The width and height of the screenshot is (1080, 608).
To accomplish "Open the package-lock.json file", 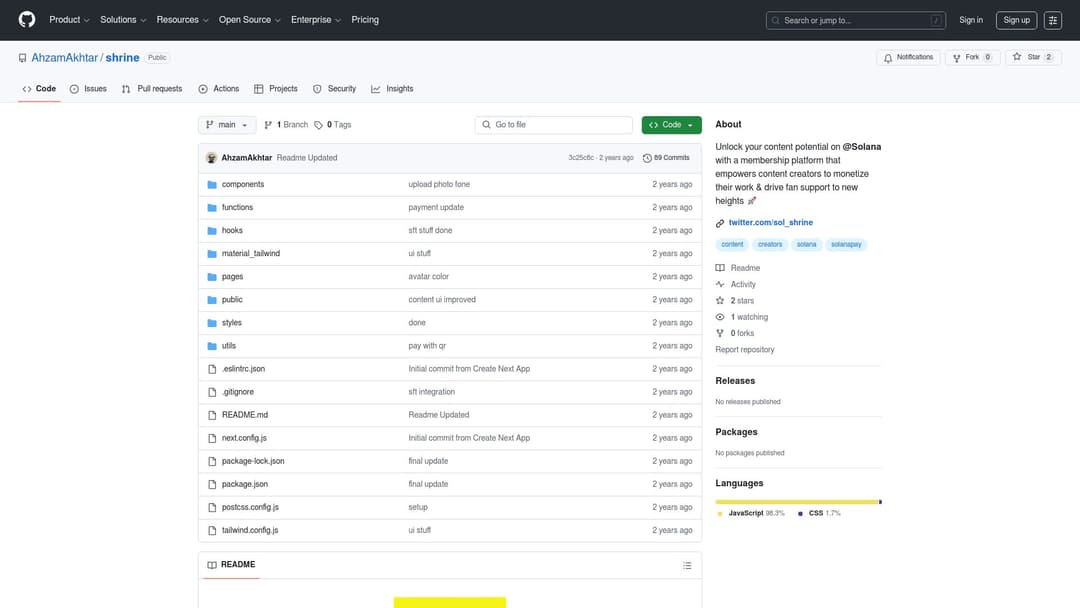I will (x=253, y=461).
